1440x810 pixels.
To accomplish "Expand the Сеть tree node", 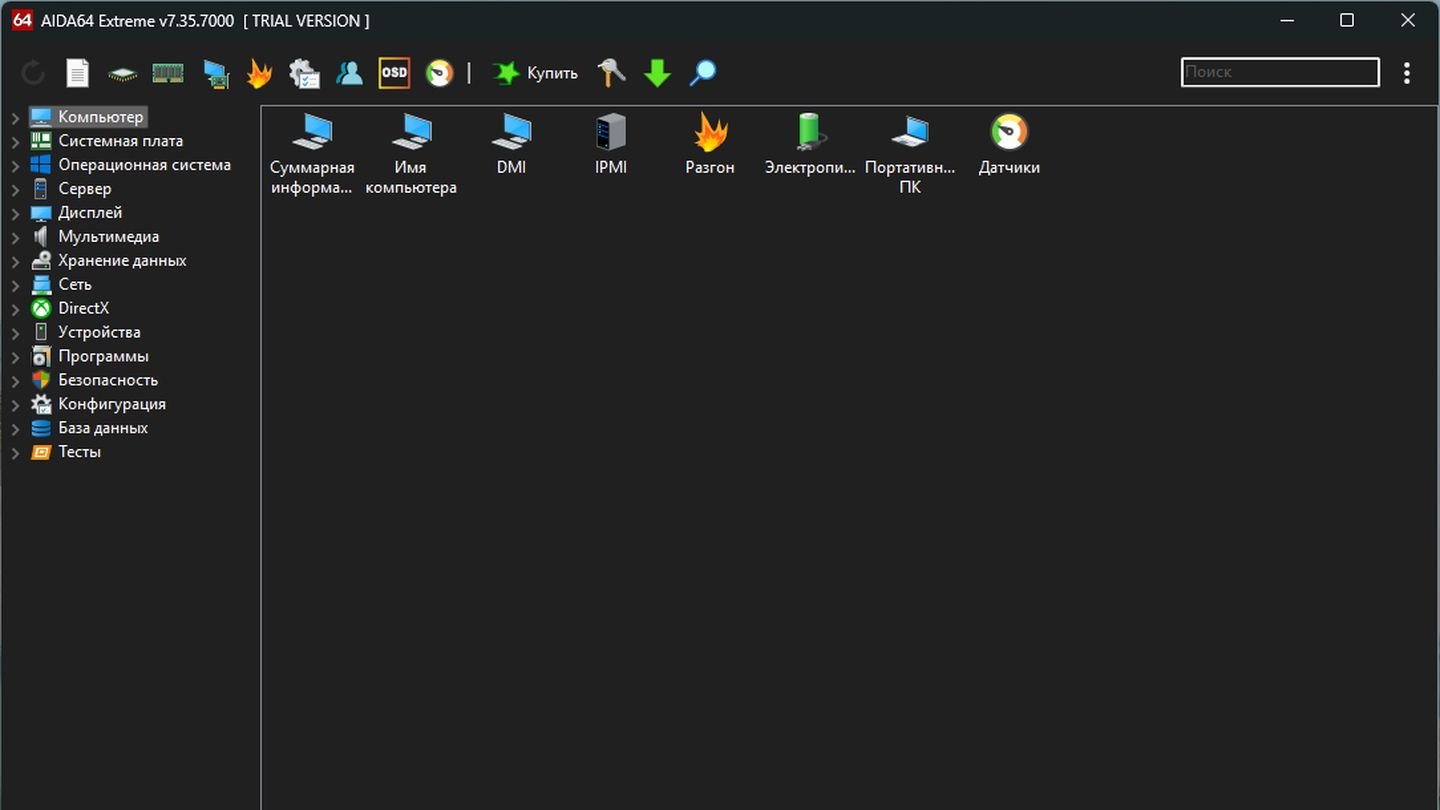I will [x=15, y=286].
